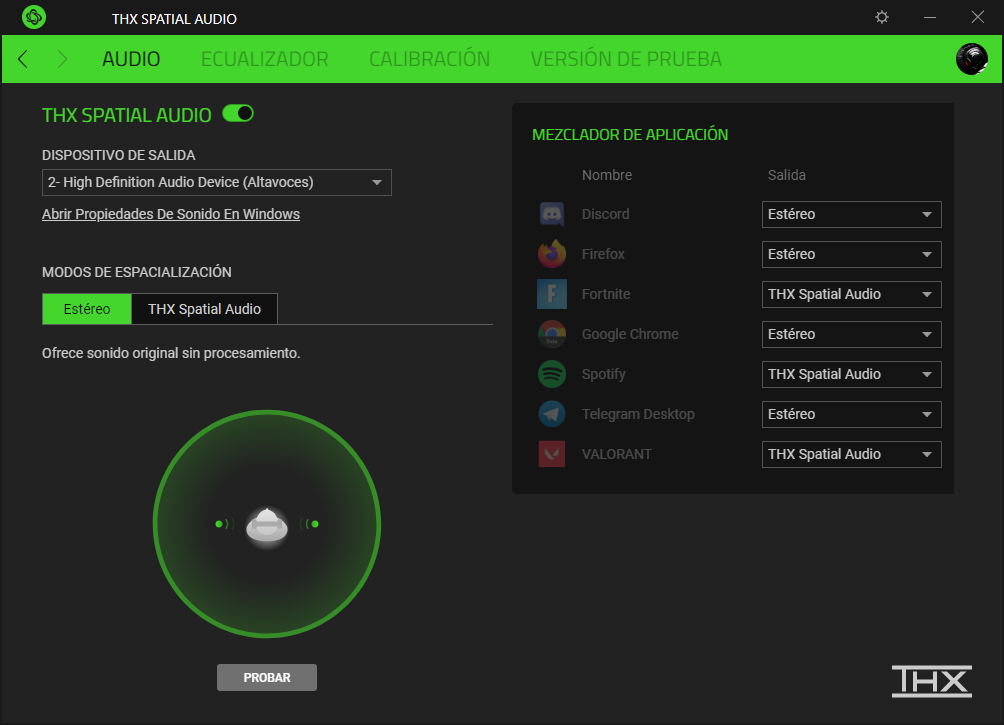Viewport: 1004px width, 725px height.
Task: Click the Google Chrome app icon
Action: pos(552,334)
